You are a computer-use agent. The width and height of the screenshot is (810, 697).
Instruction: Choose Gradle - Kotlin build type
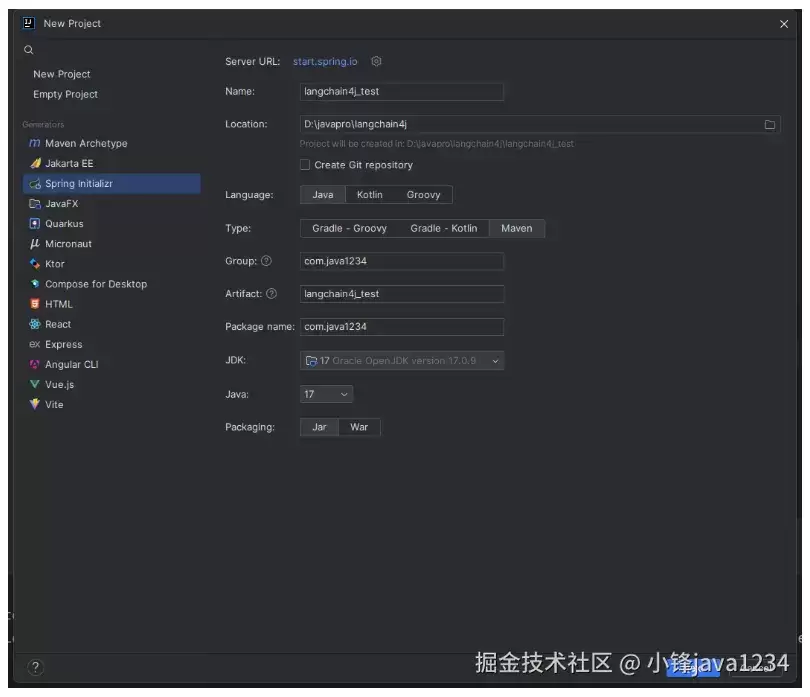[x=444, y=228]
